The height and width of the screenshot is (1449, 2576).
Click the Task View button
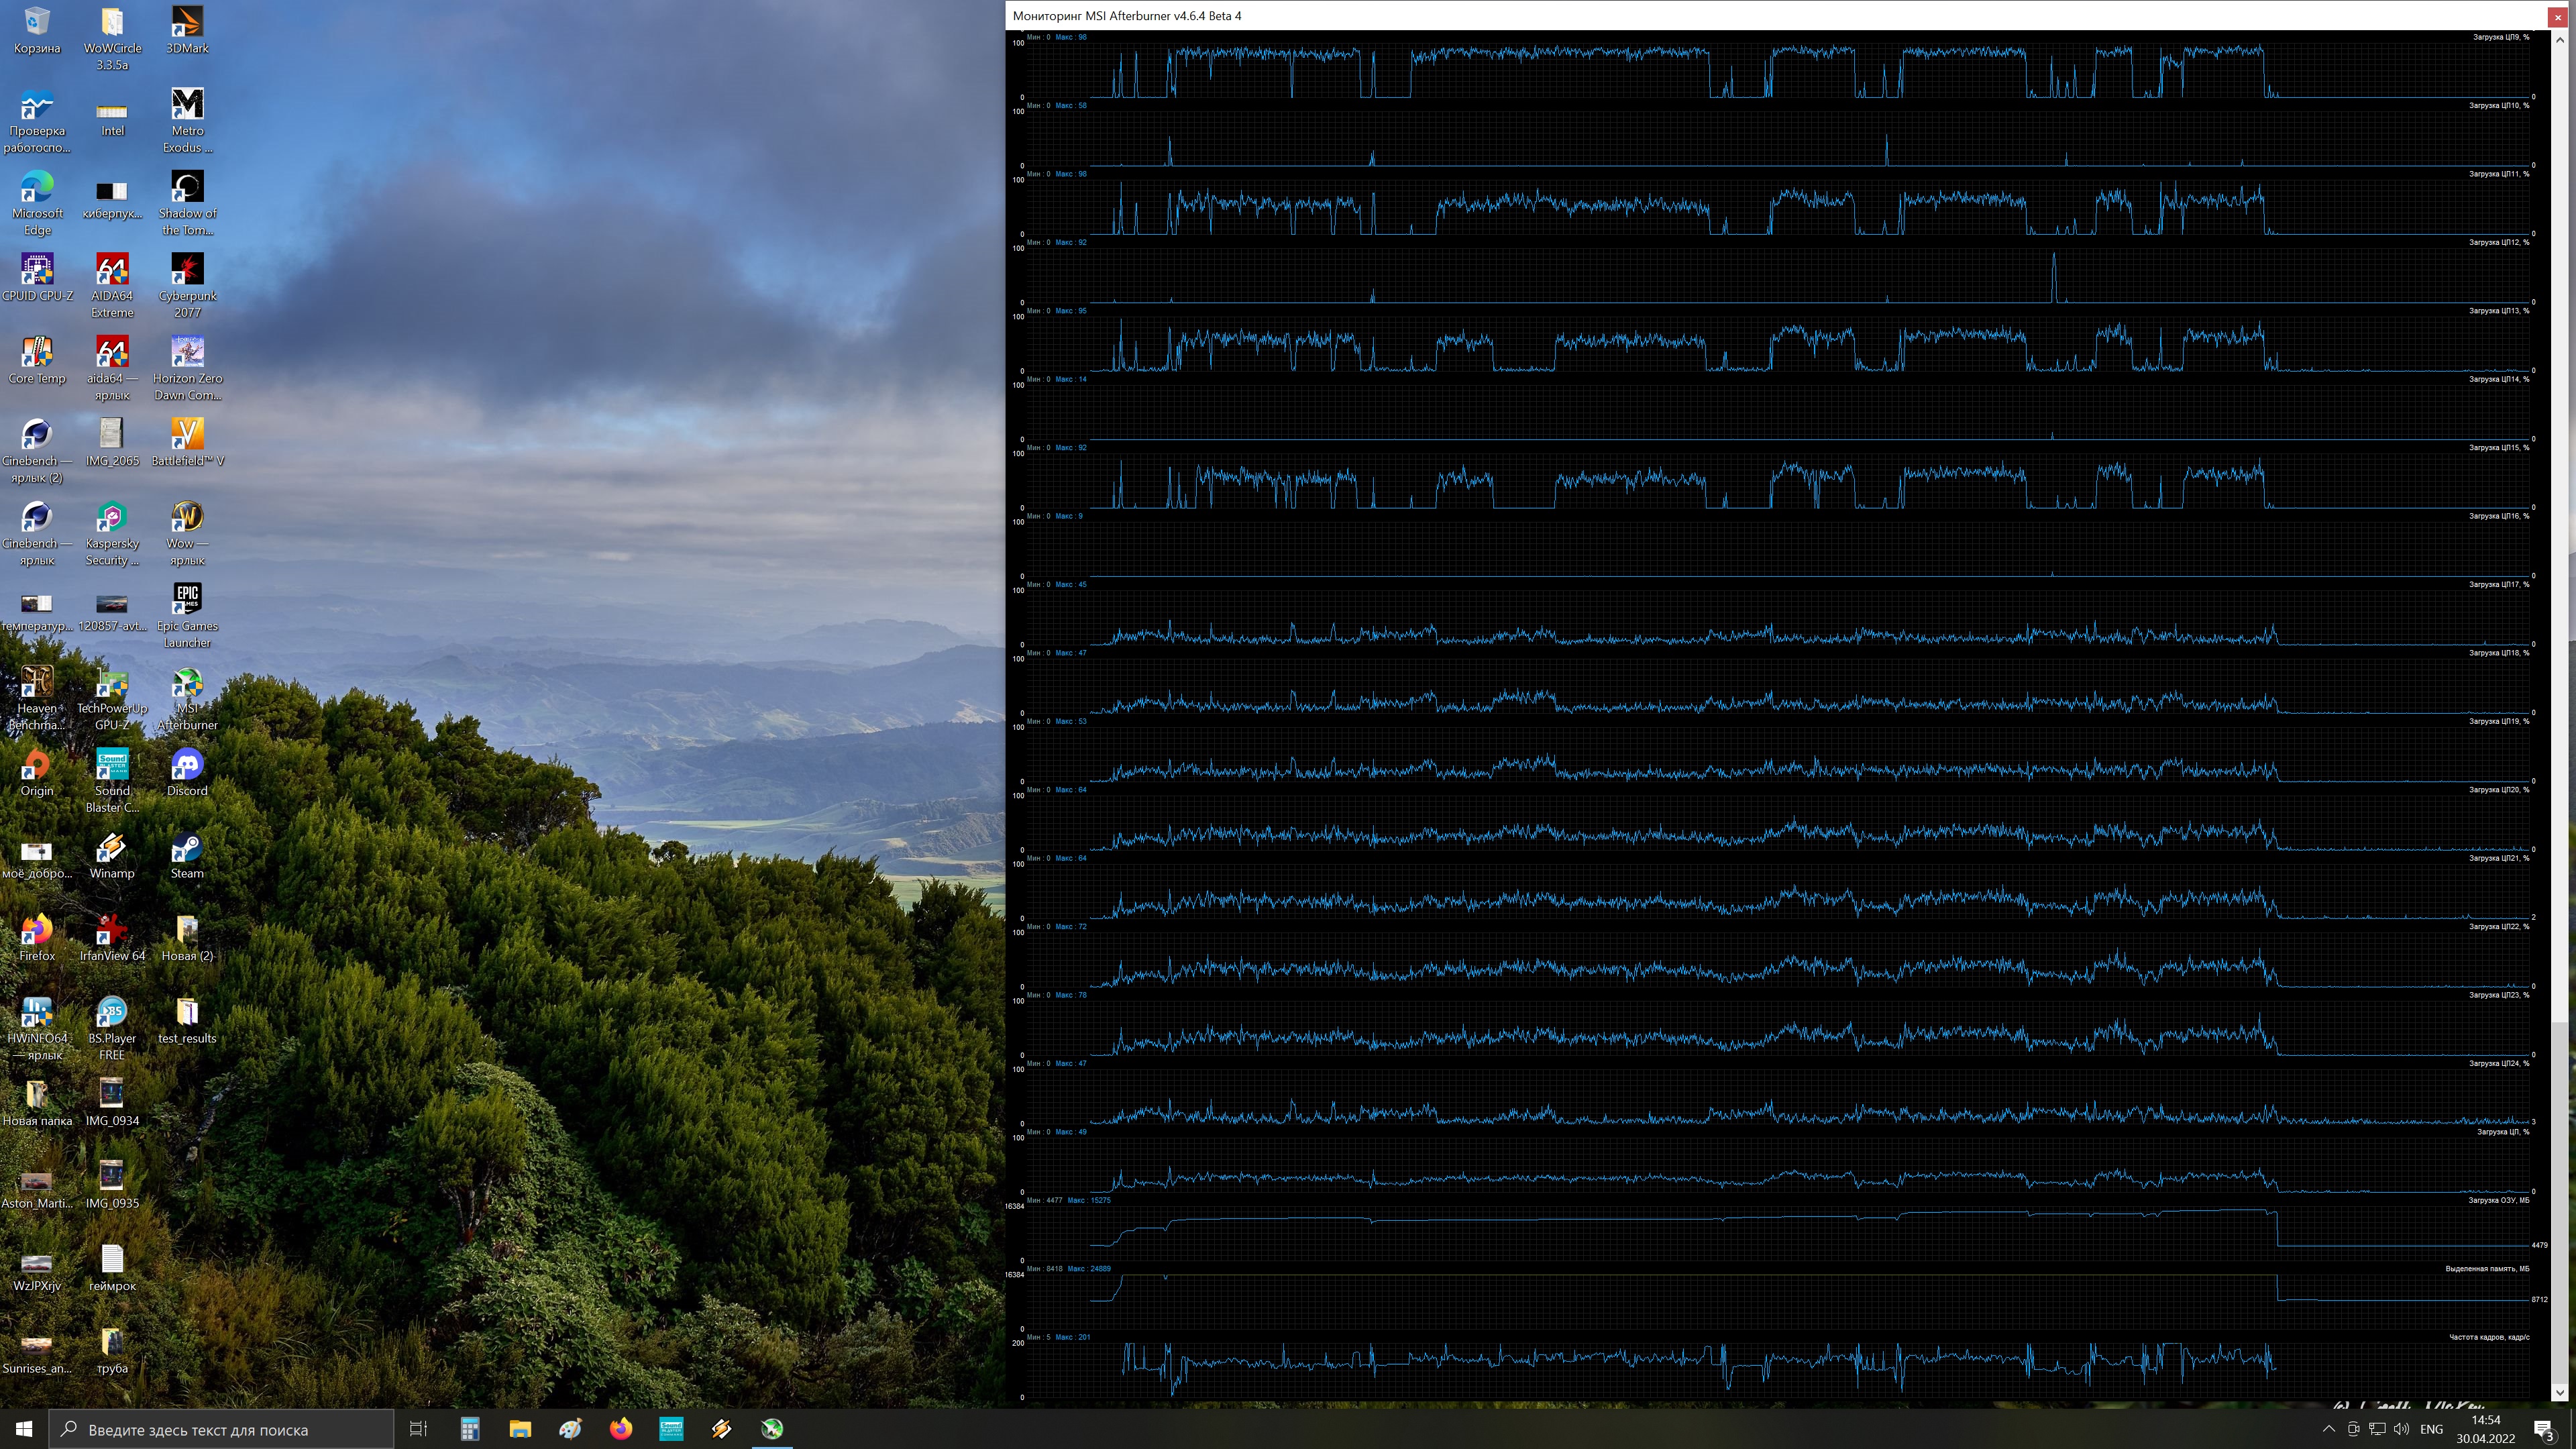pos(419,1429)
